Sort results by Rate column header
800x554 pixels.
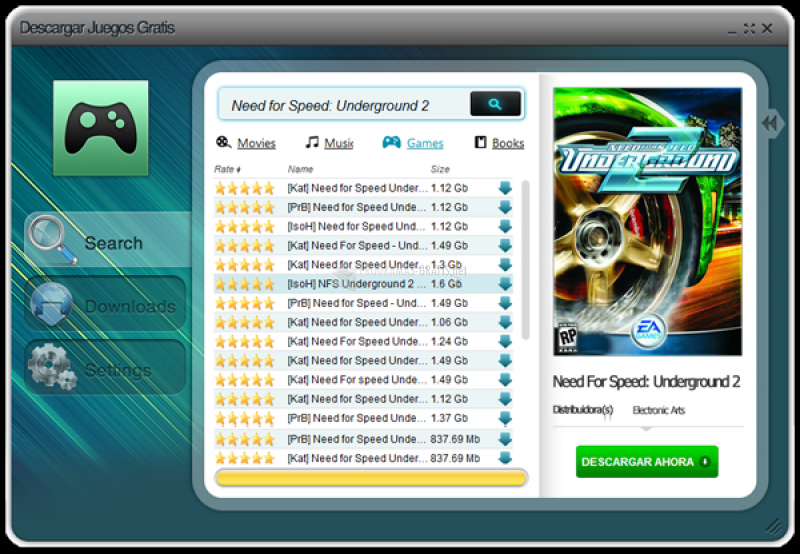227,169
